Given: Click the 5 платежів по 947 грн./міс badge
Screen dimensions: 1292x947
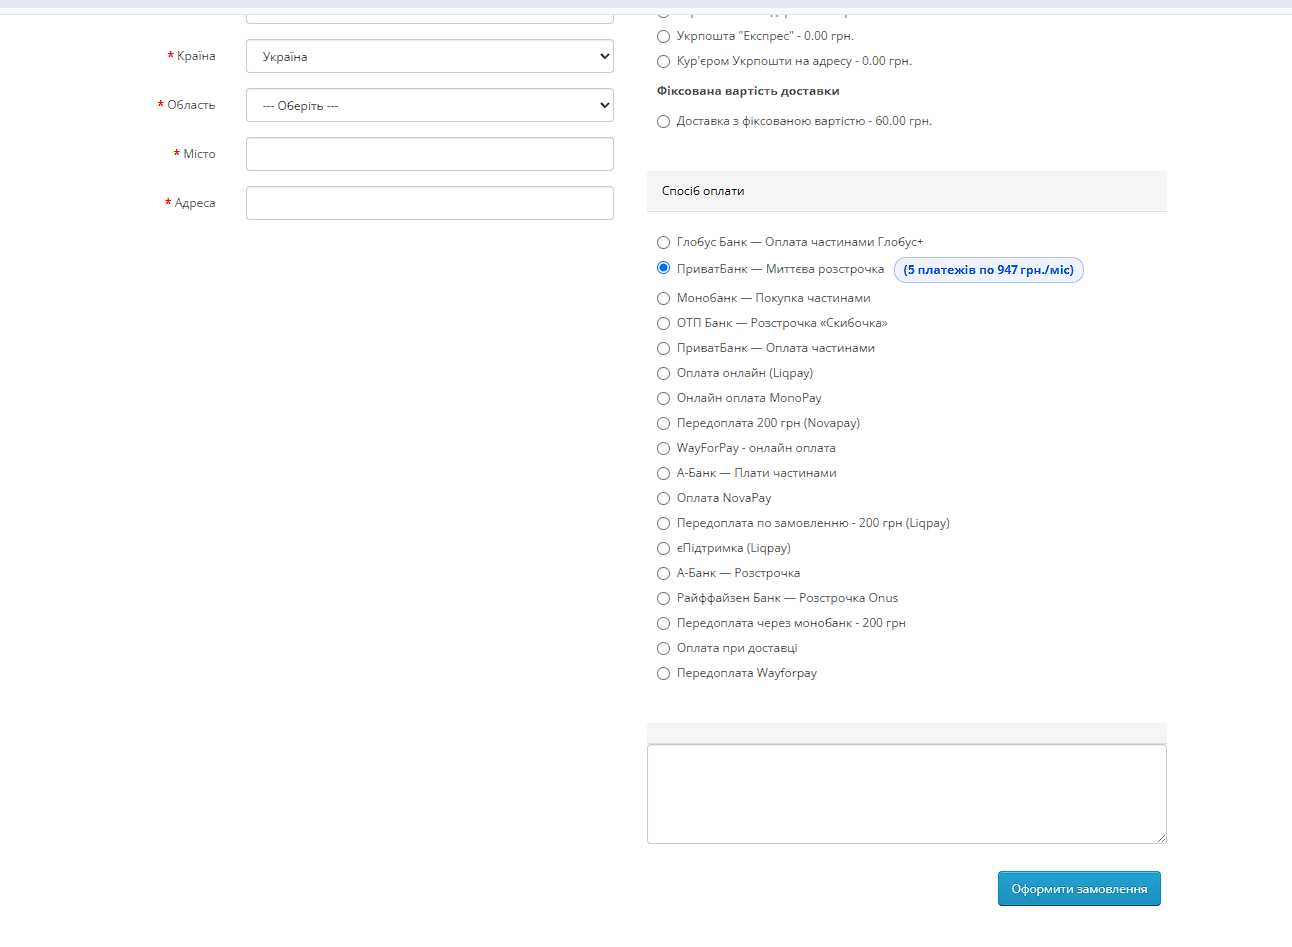Looking at the screenshot, I should pyautogui.click(x=988, y=270).
